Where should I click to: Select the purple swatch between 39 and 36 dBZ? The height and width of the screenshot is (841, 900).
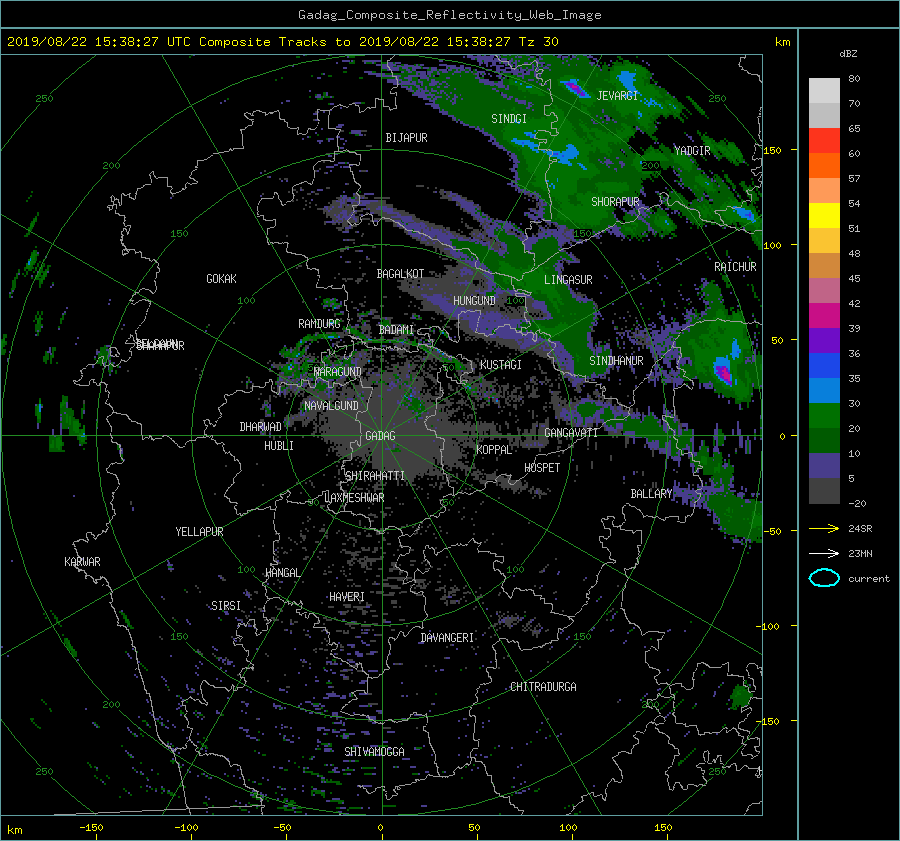click(x=824, y=340)
